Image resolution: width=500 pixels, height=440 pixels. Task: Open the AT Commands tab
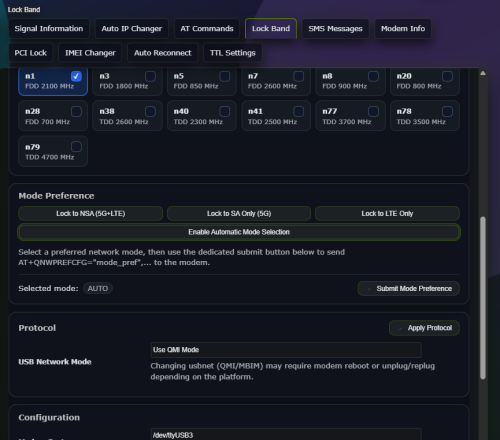click(207, 29)
